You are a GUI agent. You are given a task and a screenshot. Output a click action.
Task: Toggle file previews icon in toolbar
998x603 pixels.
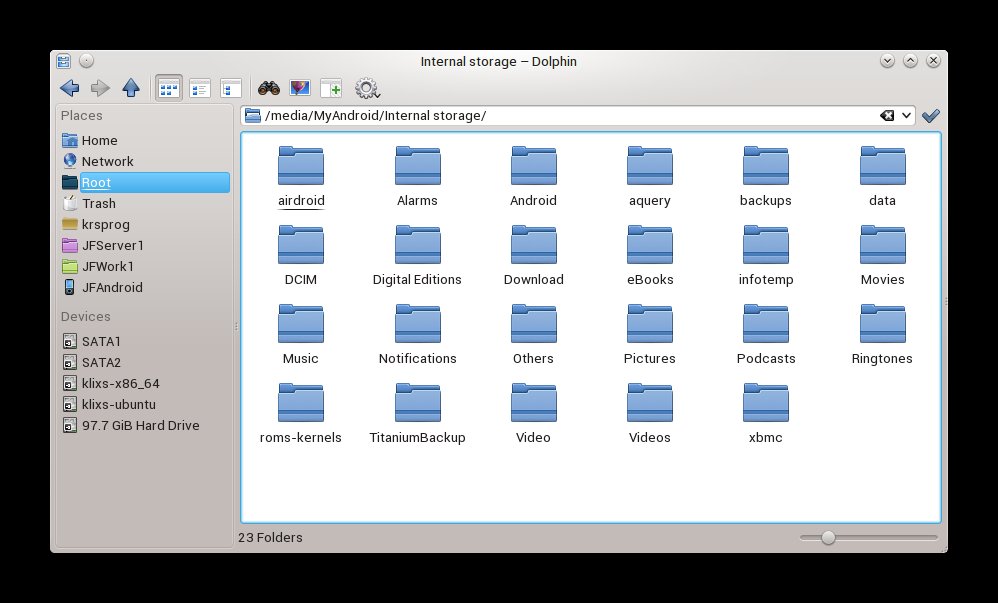[300, 88]
